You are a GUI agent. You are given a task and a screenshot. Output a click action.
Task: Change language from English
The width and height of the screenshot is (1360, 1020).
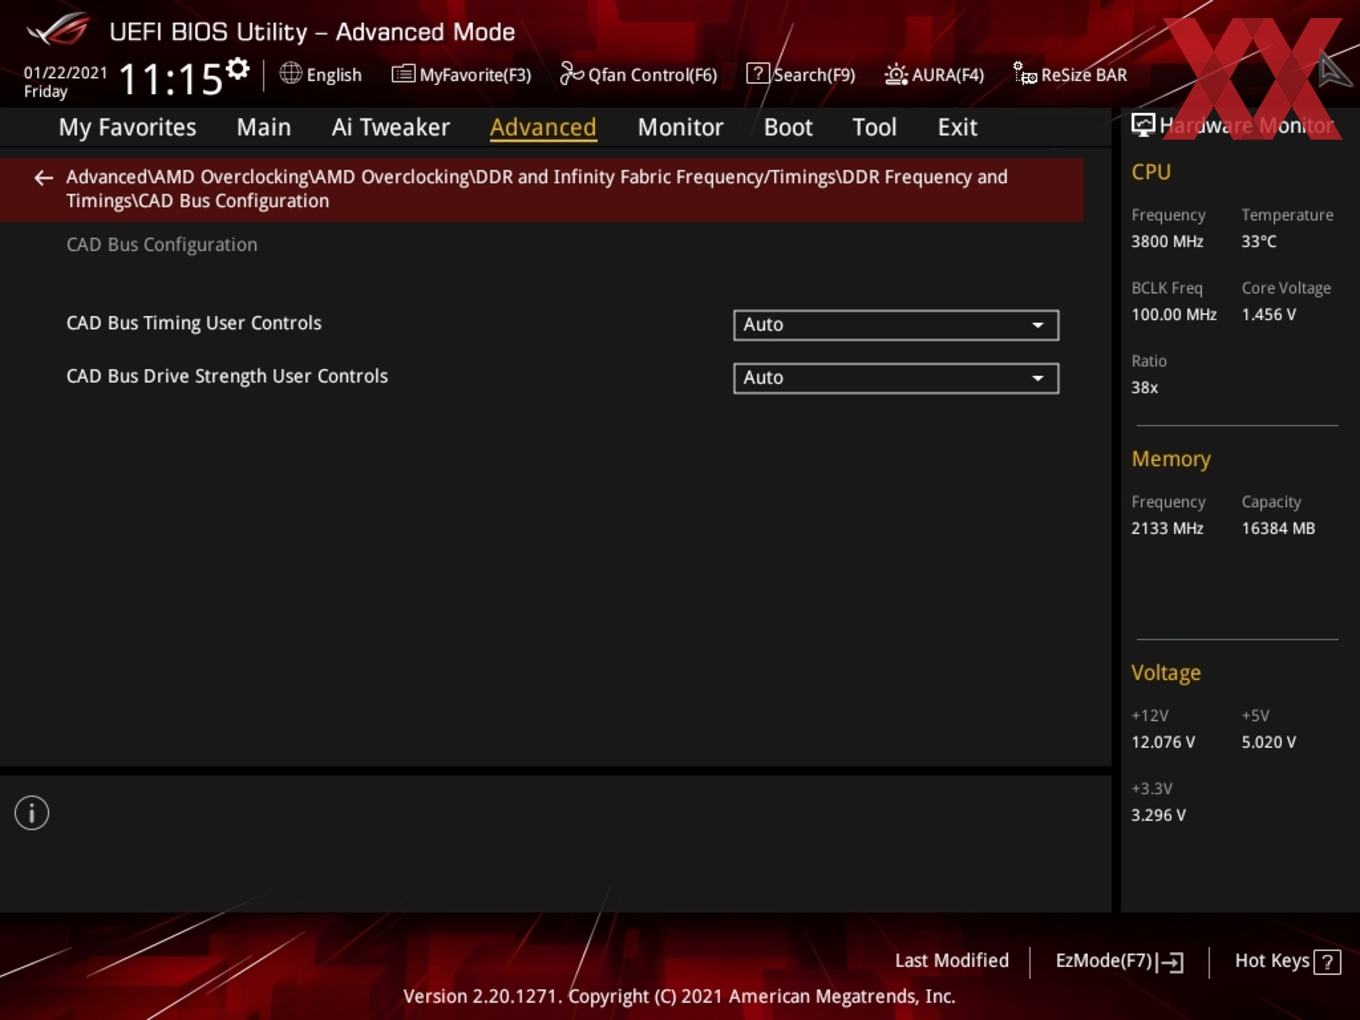334,75
